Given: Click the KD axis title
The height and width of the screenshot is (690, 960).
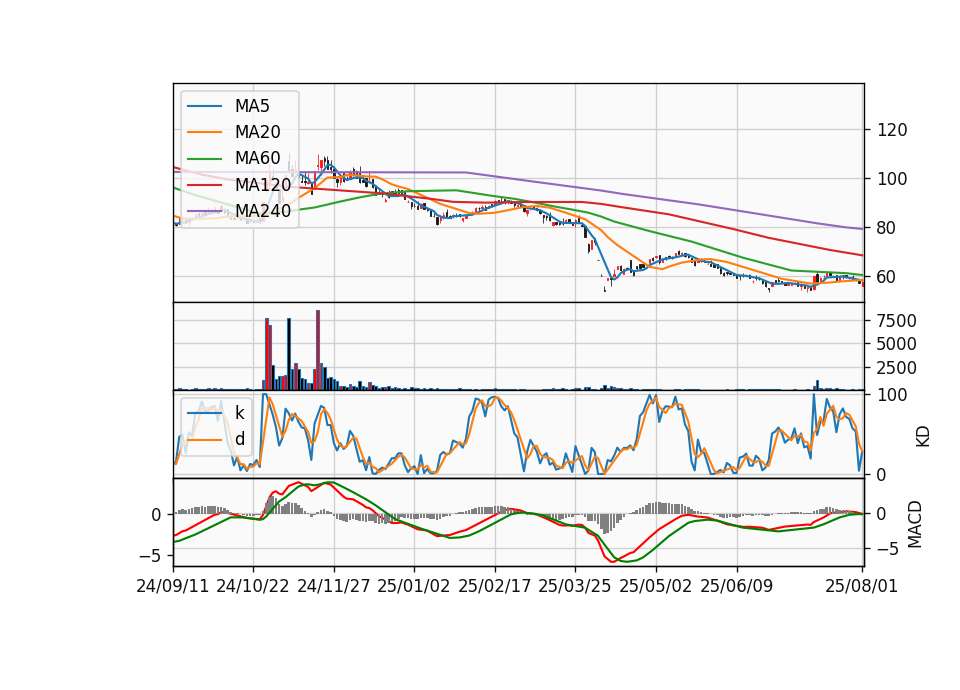Looking at the screenshot, I should pos(923,437).
